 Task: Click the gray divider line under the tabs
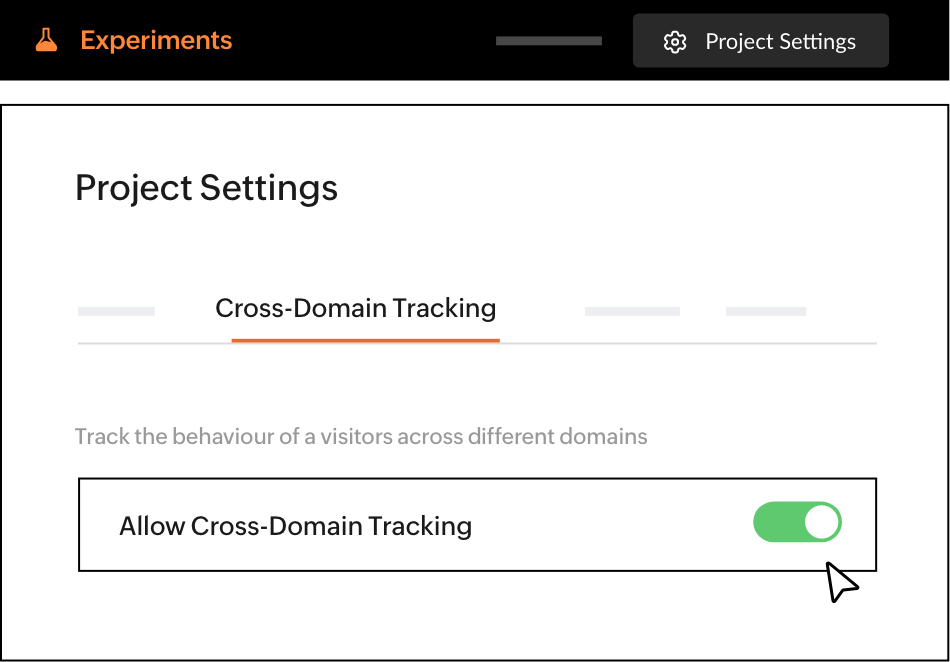coord(690,343)
